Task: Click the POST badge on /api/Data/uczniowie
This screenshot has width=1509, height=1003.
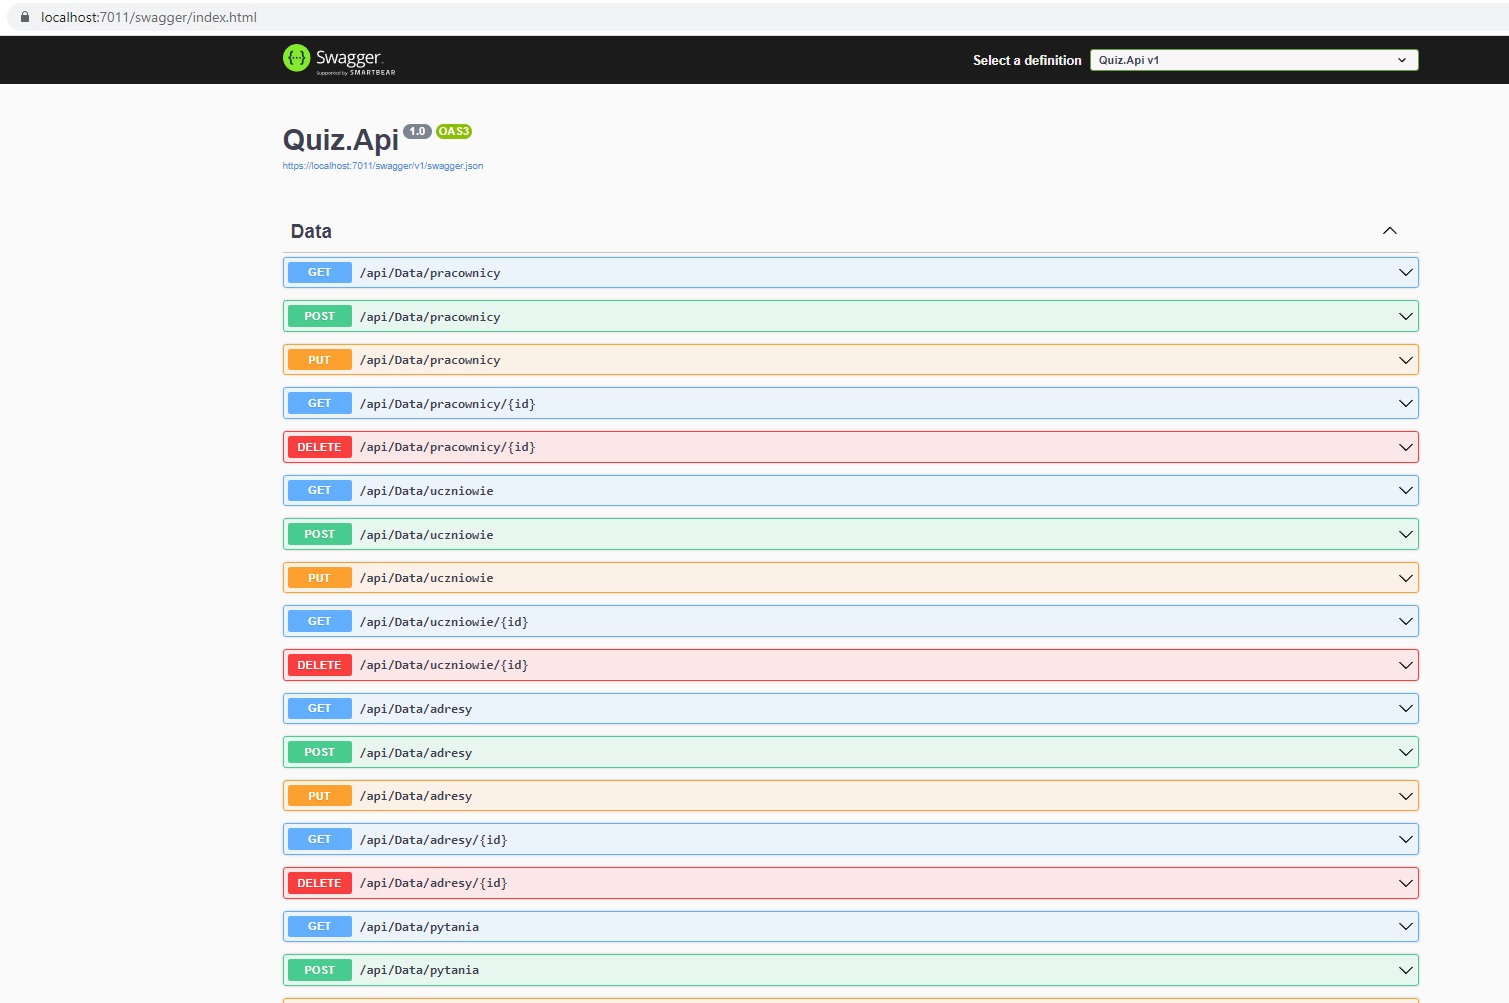Action: point(318,533)
